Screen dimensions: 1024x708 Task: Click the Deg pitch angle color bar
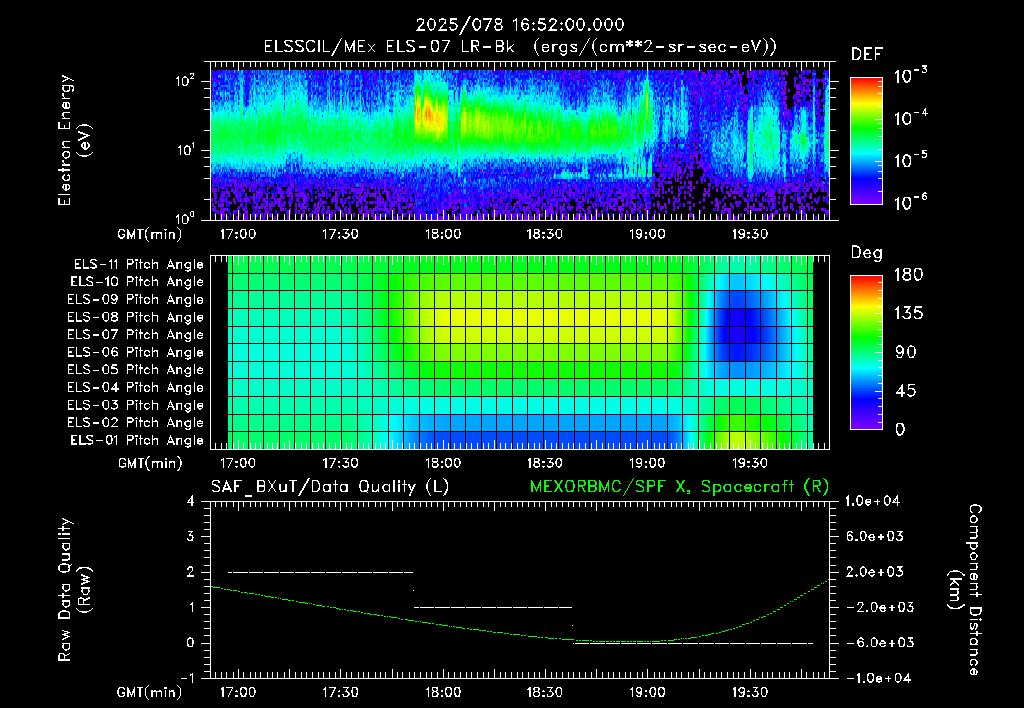click(866, 352)
